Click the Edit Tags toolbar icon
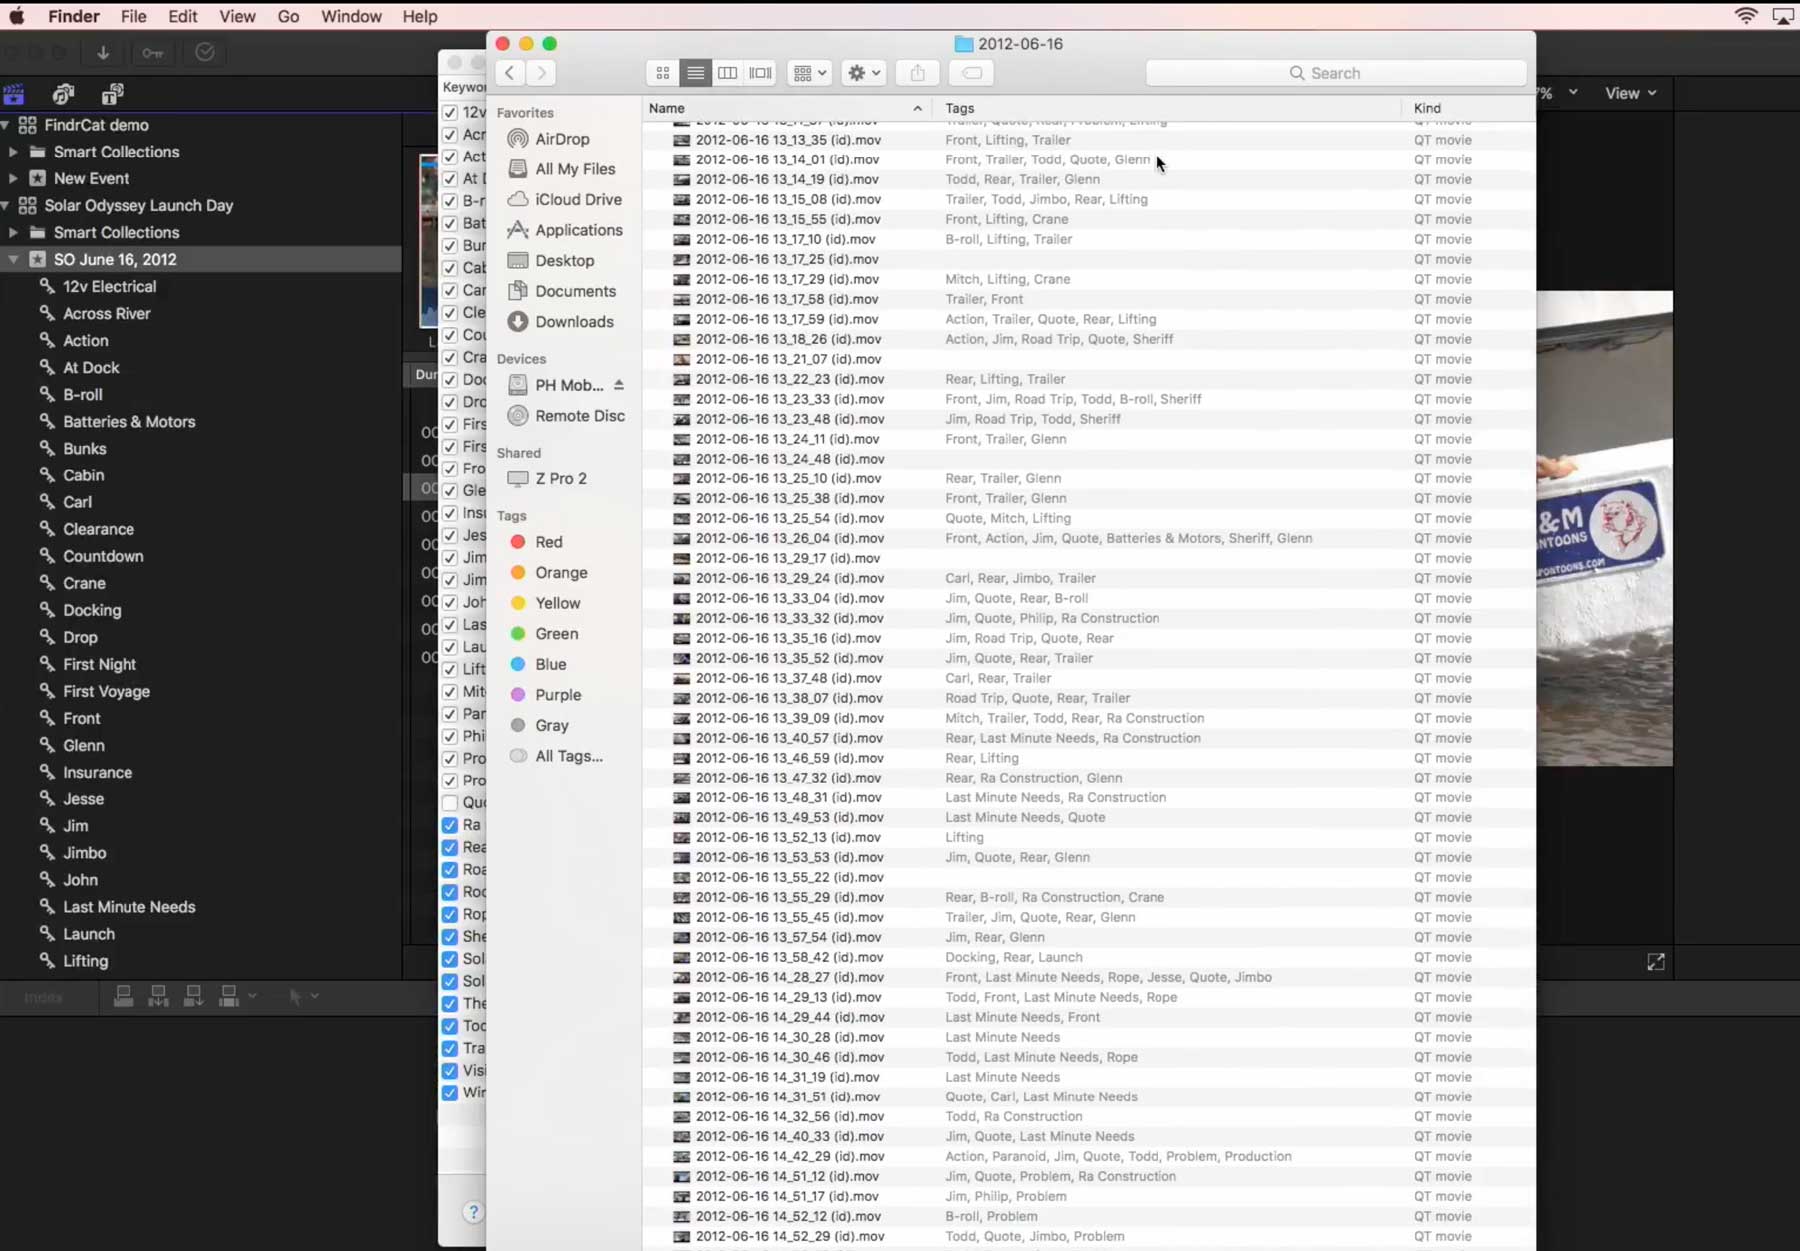Image resolution: width=1800 pixels, height=1251 pixels. pos(972,73)
